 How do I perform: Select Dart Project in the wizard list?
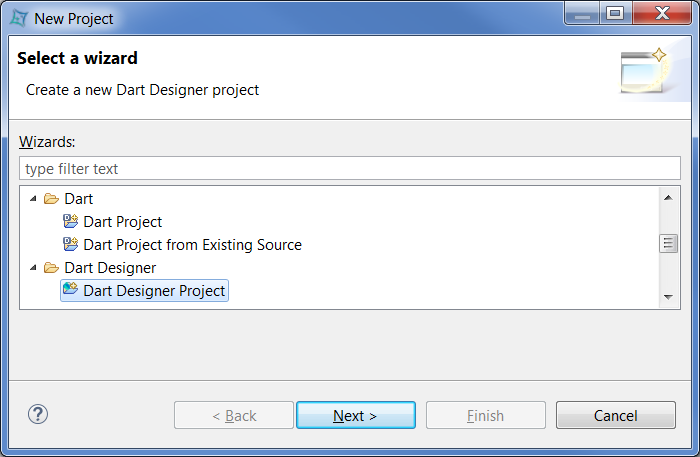(x=122, y=222)
